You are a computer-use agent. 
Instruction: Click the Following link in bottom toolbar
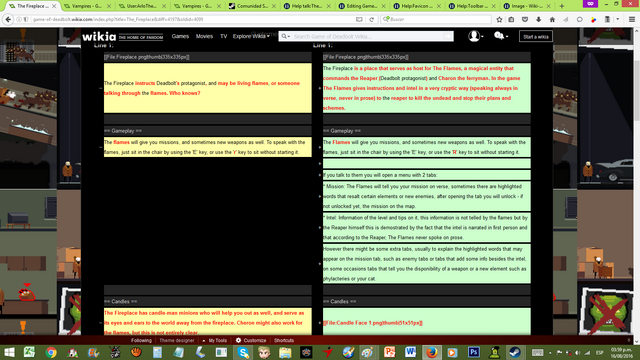pos(141,340)
